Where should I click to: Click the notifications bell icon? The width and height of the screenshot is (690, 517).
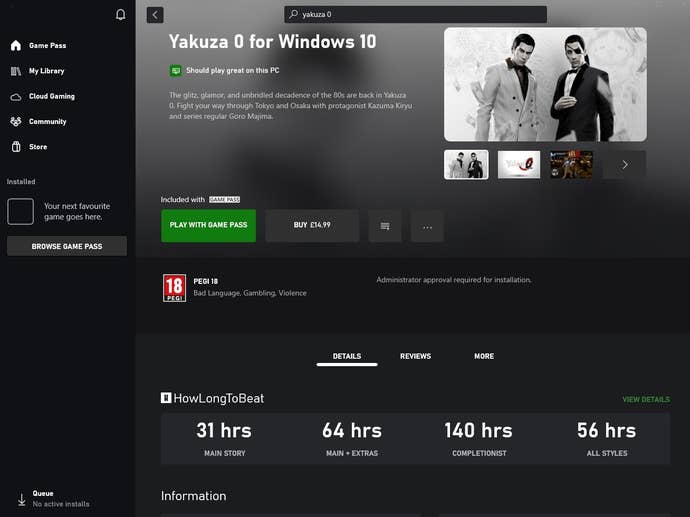coord(121,15)
